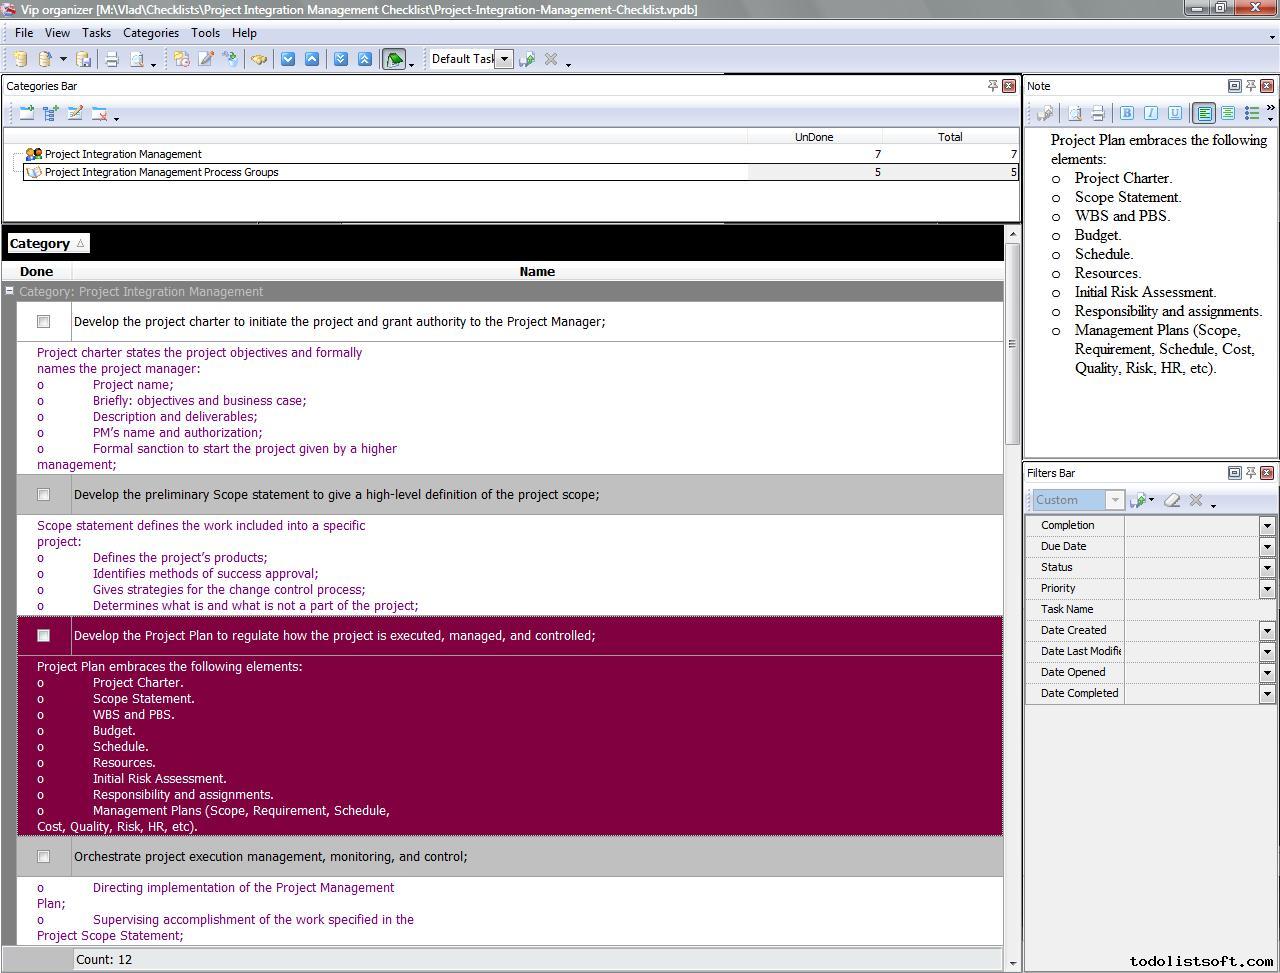Check Done box for 'Develop the project charter' task

click(43, 322)
